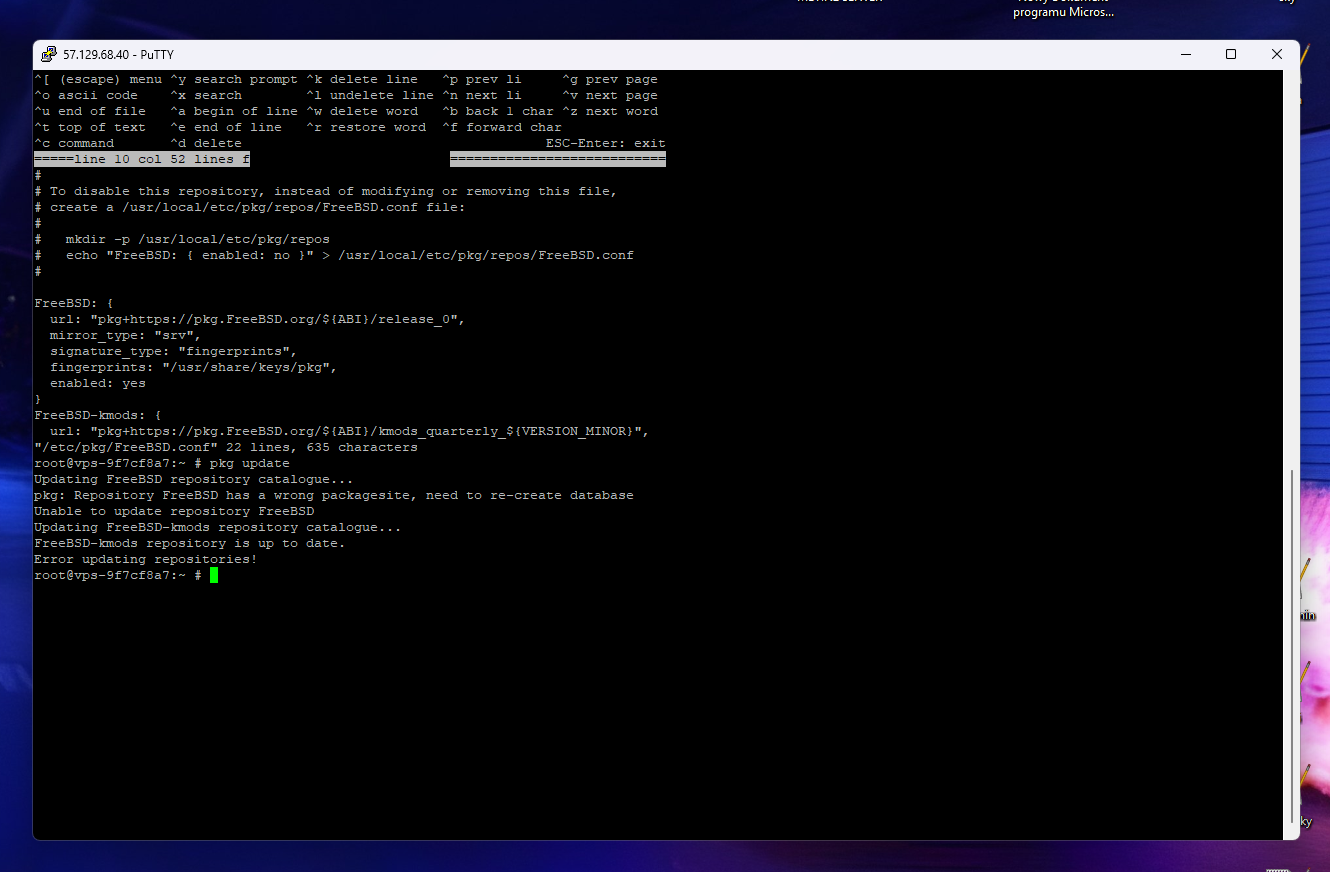Click the release_0 FreeBSD url line
Screen dimensions: 1330x872
coord(257,319)
